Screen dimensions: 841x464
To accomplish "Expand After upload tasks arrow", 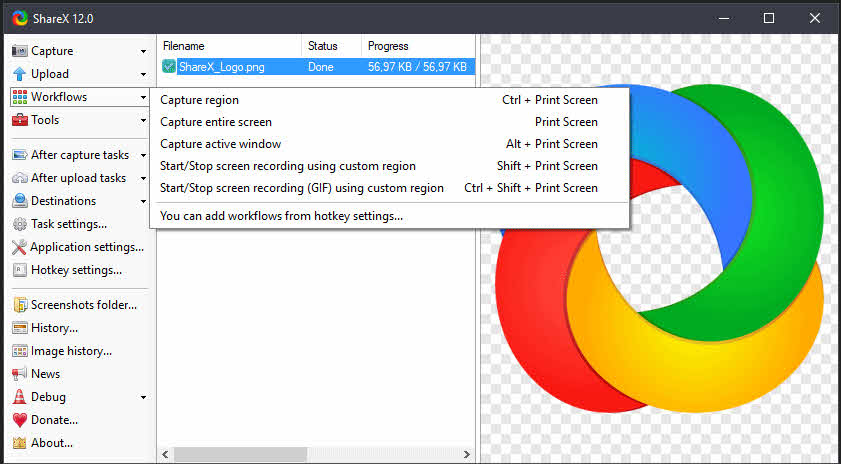I will coord(143,179).
